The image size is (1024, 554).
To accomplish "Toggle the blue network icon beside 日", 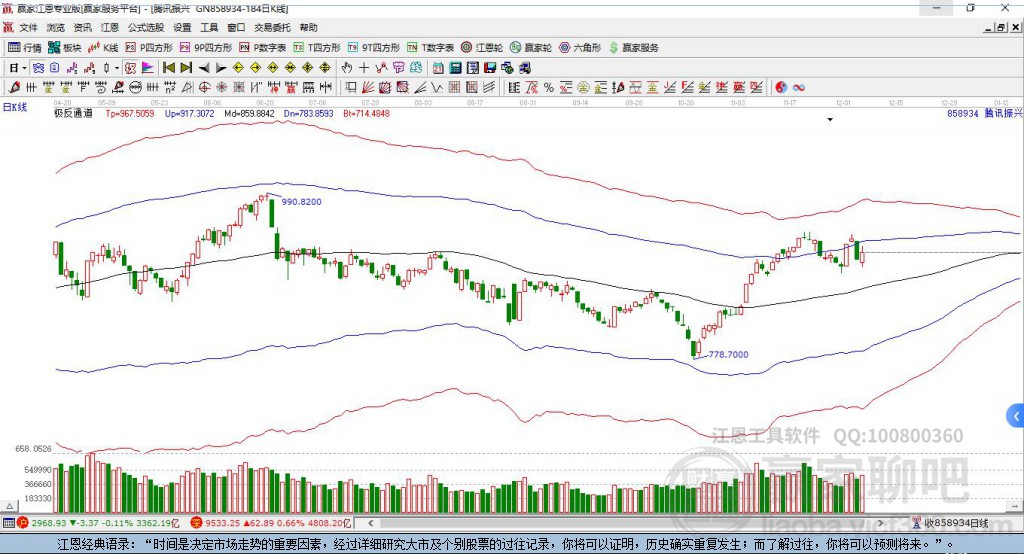I will [x=38, y=68].
